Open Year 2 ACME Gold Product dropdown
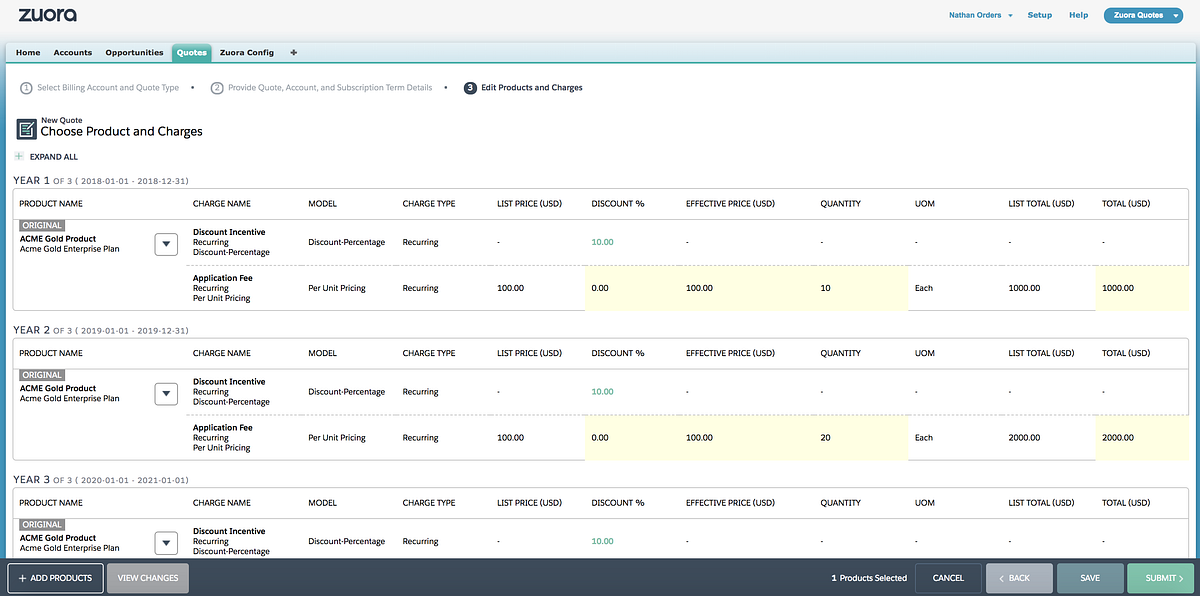This screenshot has width=1200, height=596. pos(166,394)
